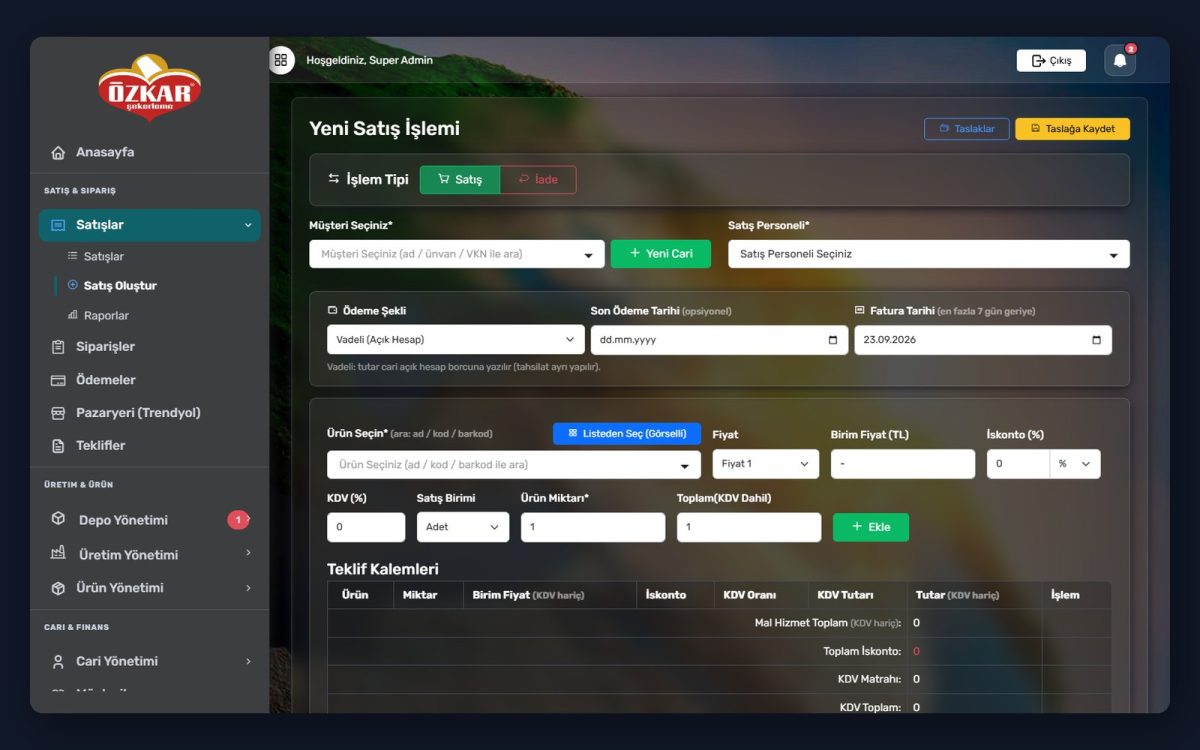Click the Anasayfa home icon
The width and height of the screenshot is (1200, 750).
[58, 153]
